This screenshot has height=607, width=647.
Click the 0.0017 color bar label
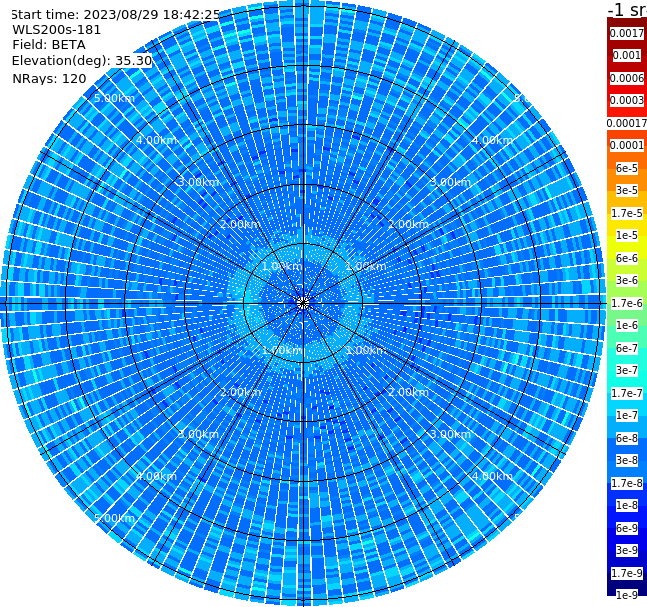[x=627, y=33]
